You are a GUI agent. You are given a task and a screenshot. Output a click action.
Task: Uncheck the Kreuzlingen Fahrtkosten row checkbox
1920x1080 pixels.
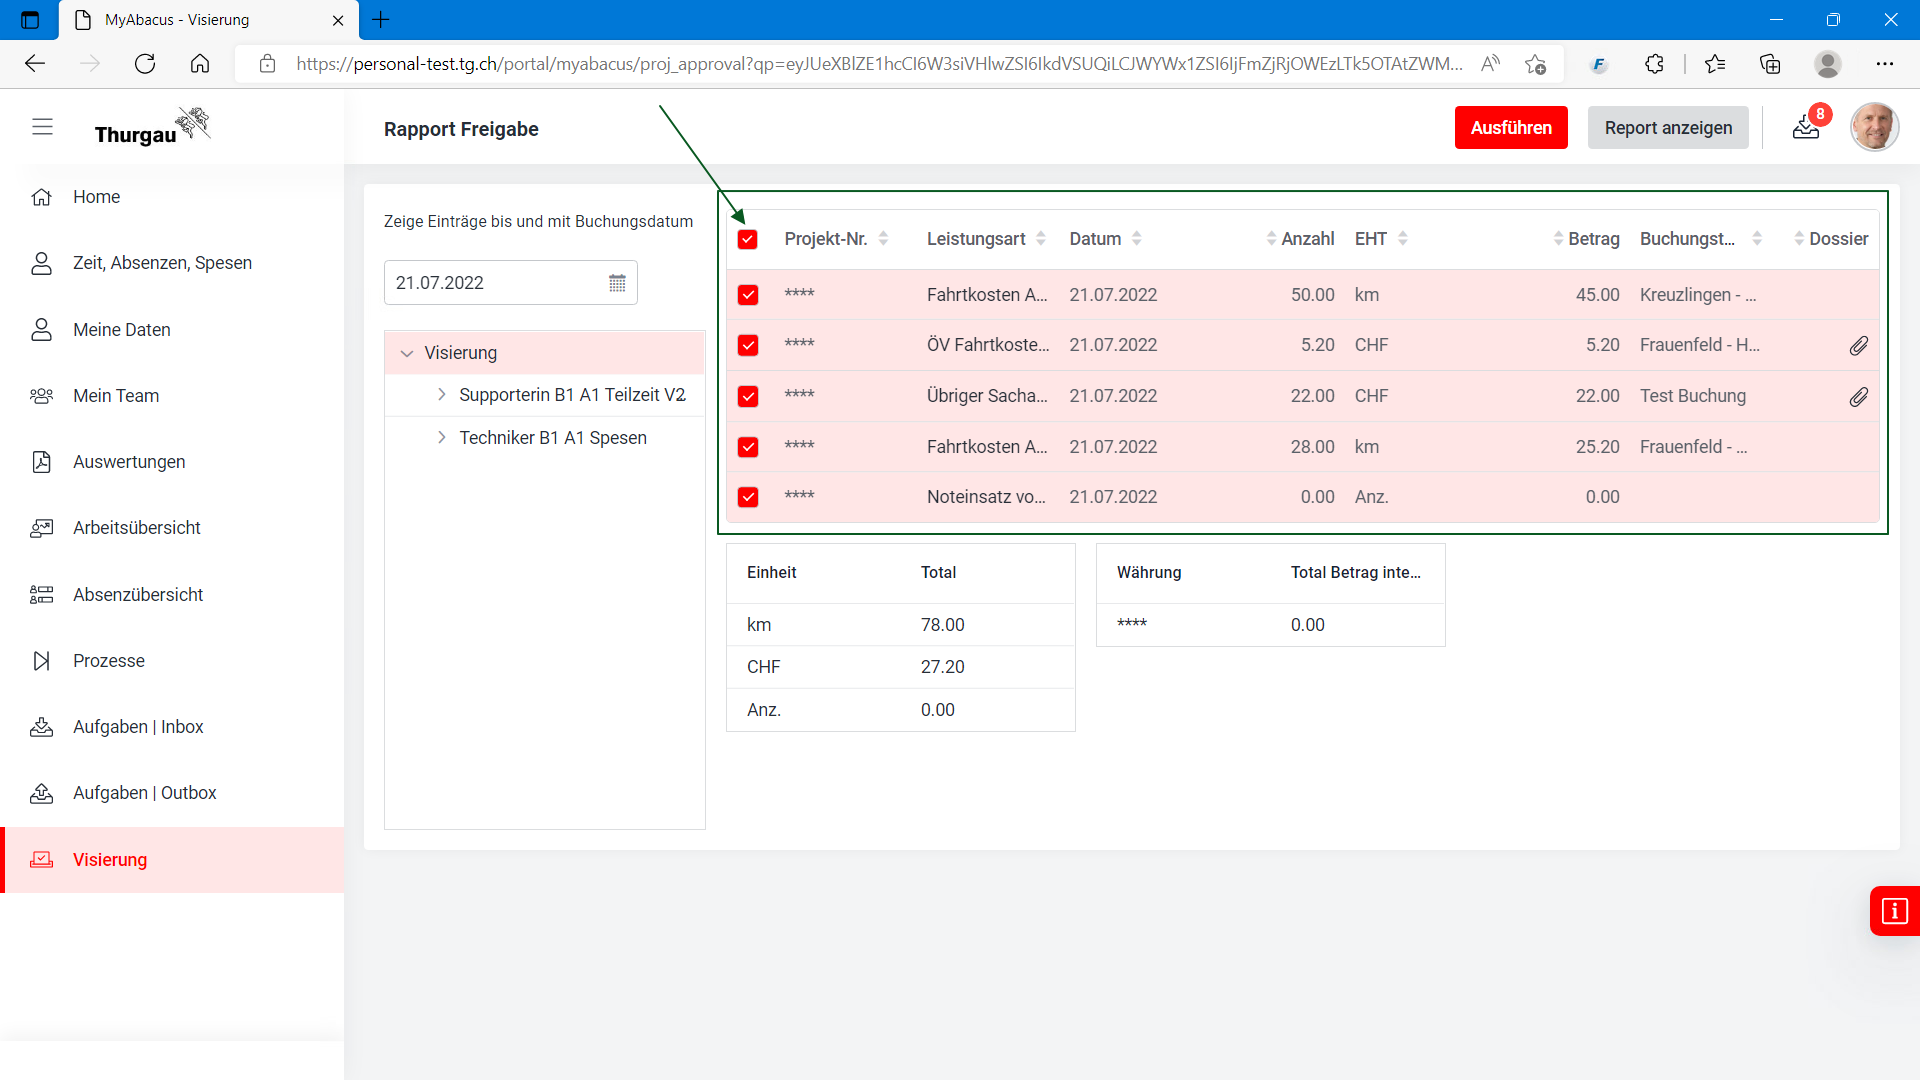747,295
